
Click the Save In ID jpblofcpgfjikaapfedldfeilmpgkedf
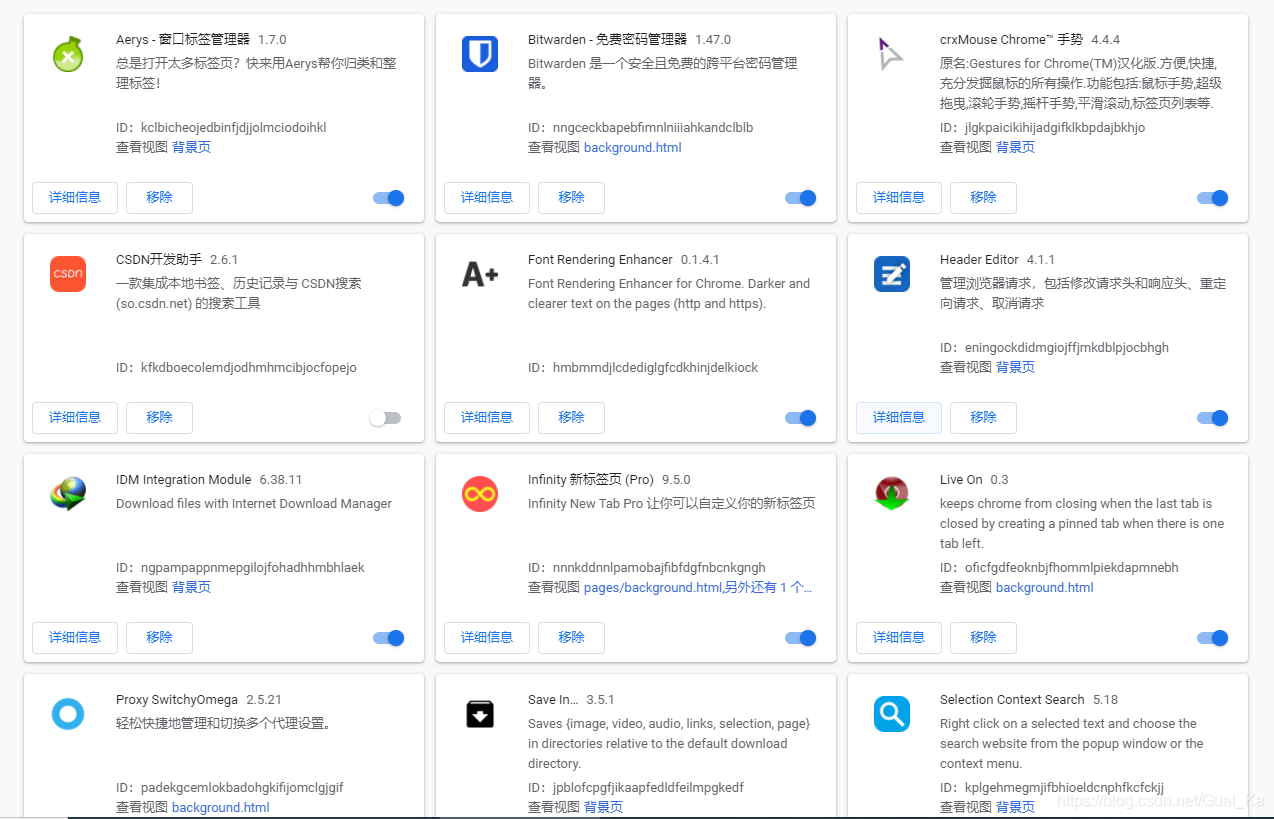coord(648,788)
